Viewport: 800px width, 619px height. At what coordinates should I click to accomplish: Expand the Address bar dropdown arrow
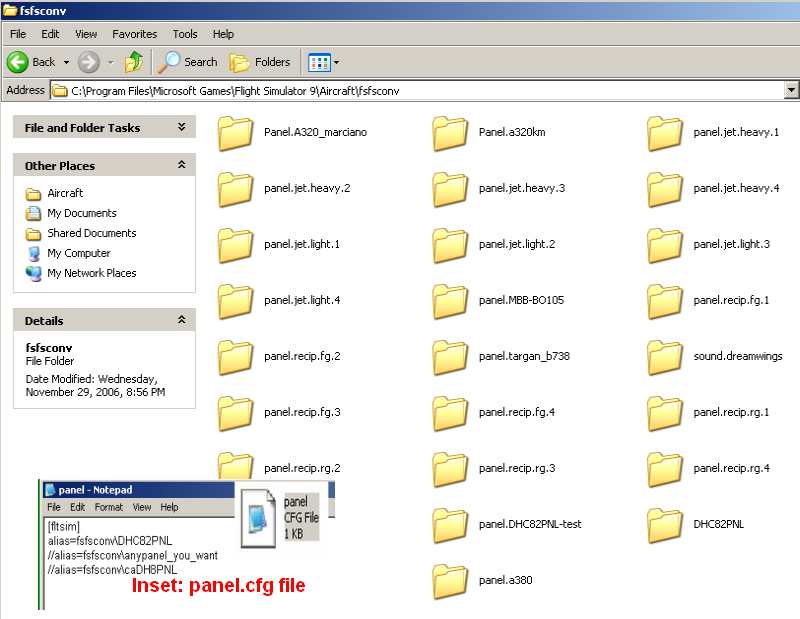[791, 90]
